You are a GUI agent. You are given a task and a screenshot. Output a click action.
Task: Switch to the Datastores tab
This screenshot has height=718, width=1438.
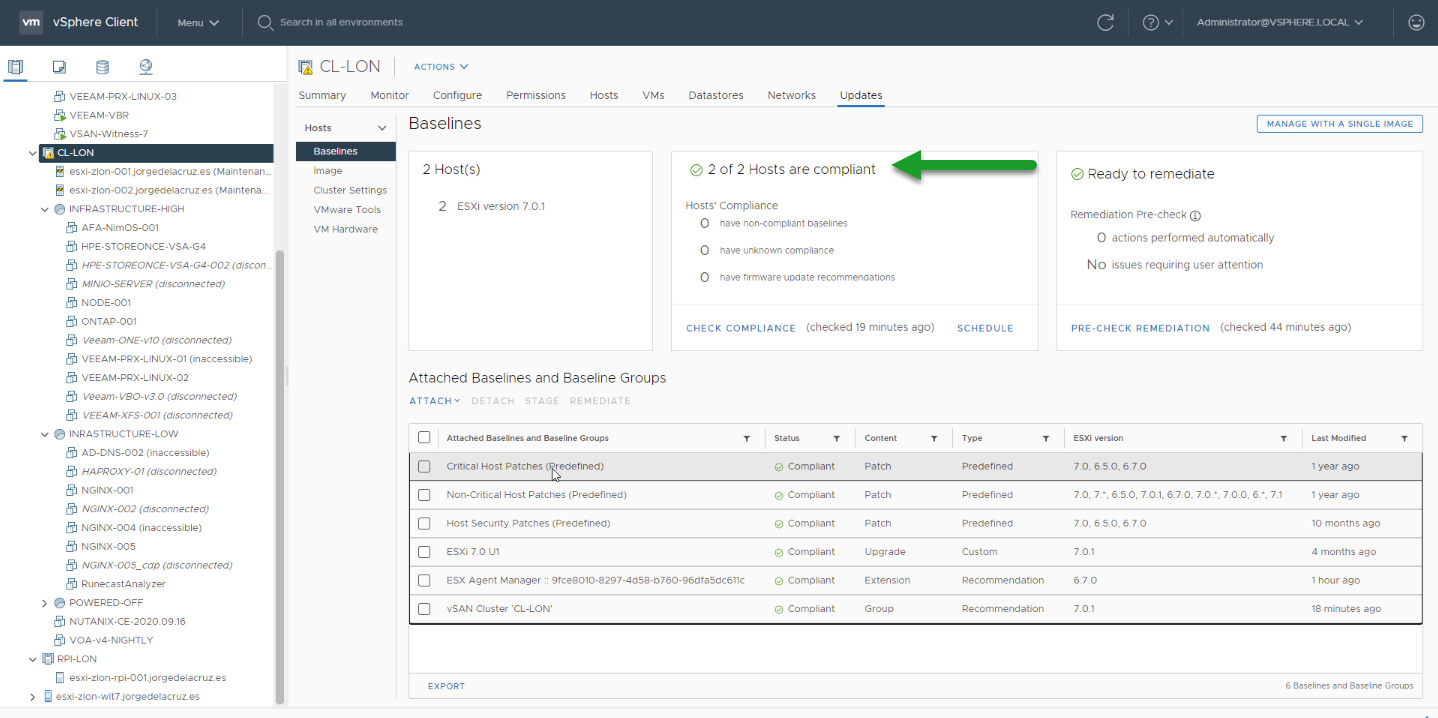tap(716, 95)
